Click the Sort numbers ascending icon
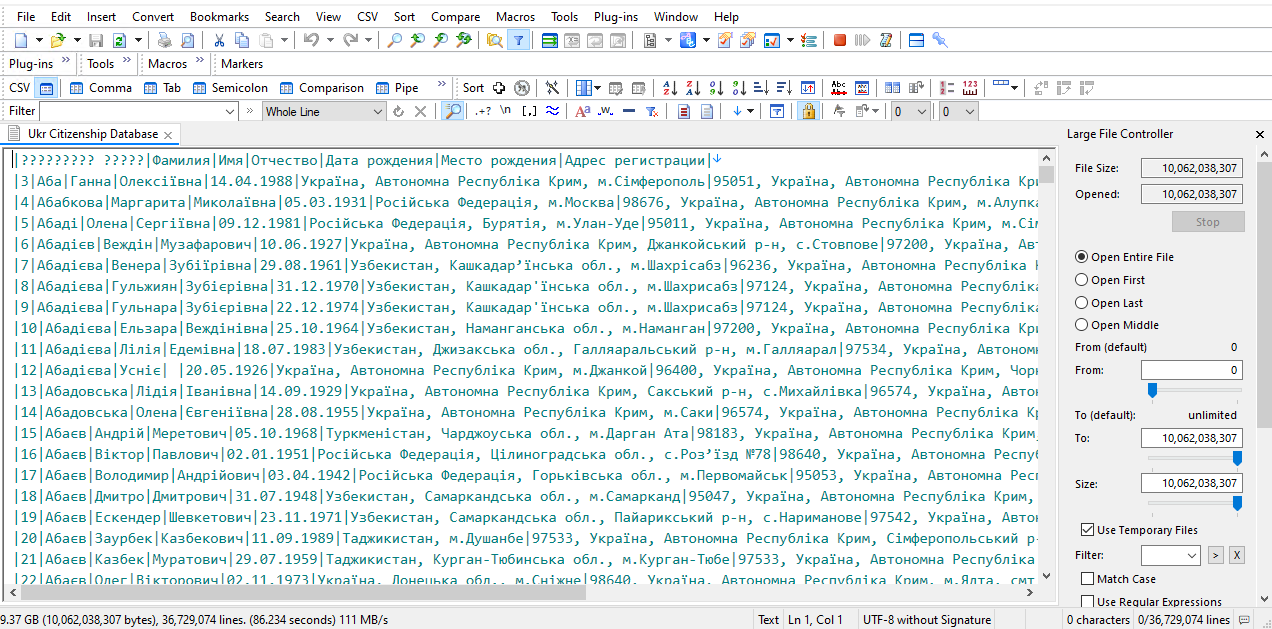Screen dimensions: 1272x629 (x=715, y=87)
